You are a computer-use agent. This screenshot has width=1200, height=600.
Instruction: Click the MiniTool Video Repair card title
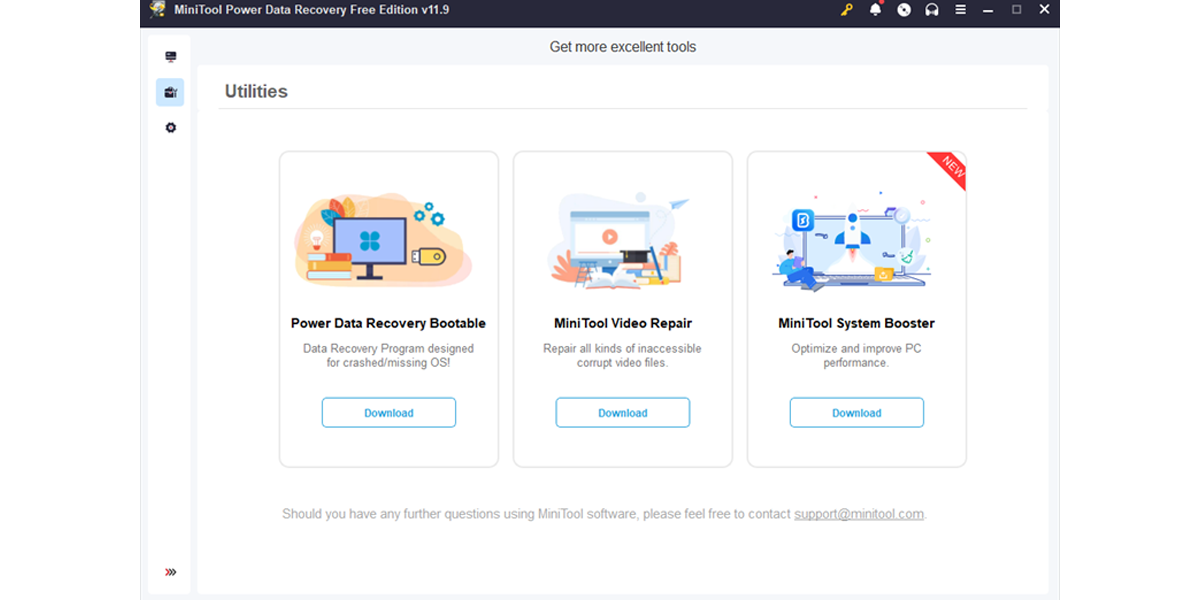click(x=622, y=323)
